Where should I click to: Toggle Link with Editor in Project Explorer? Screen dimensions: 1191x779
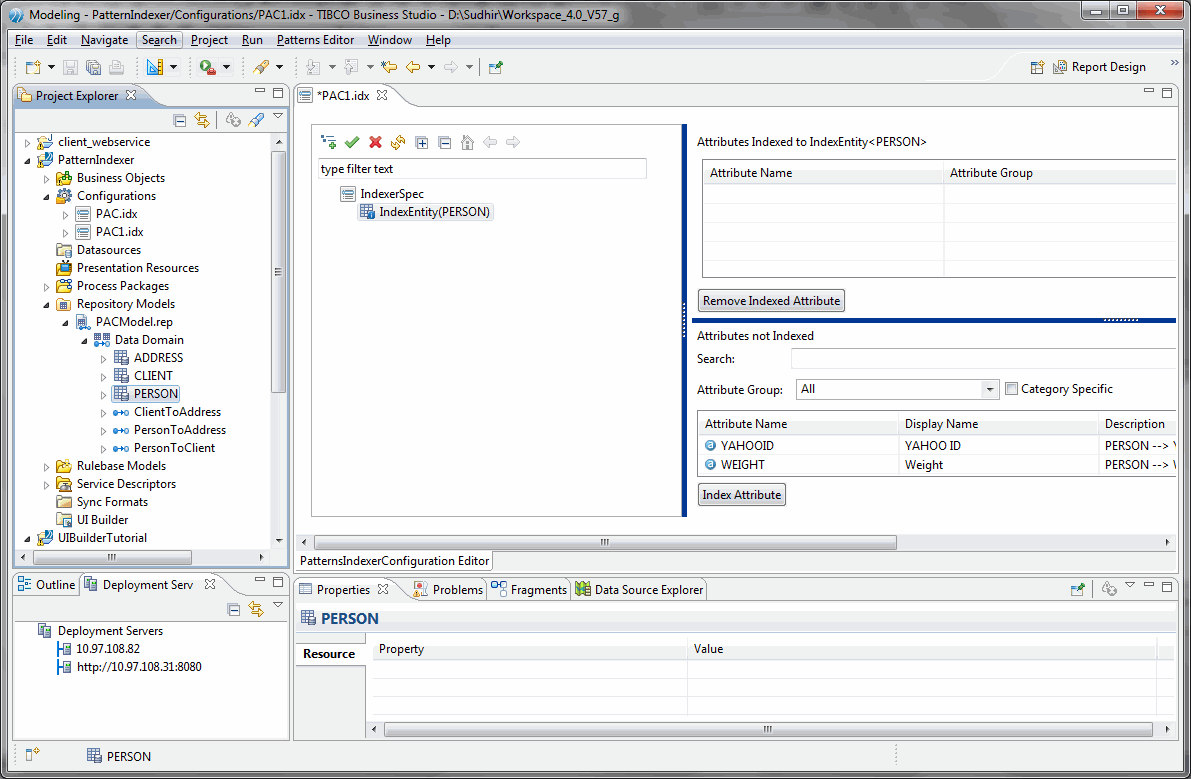pos(202,120)
